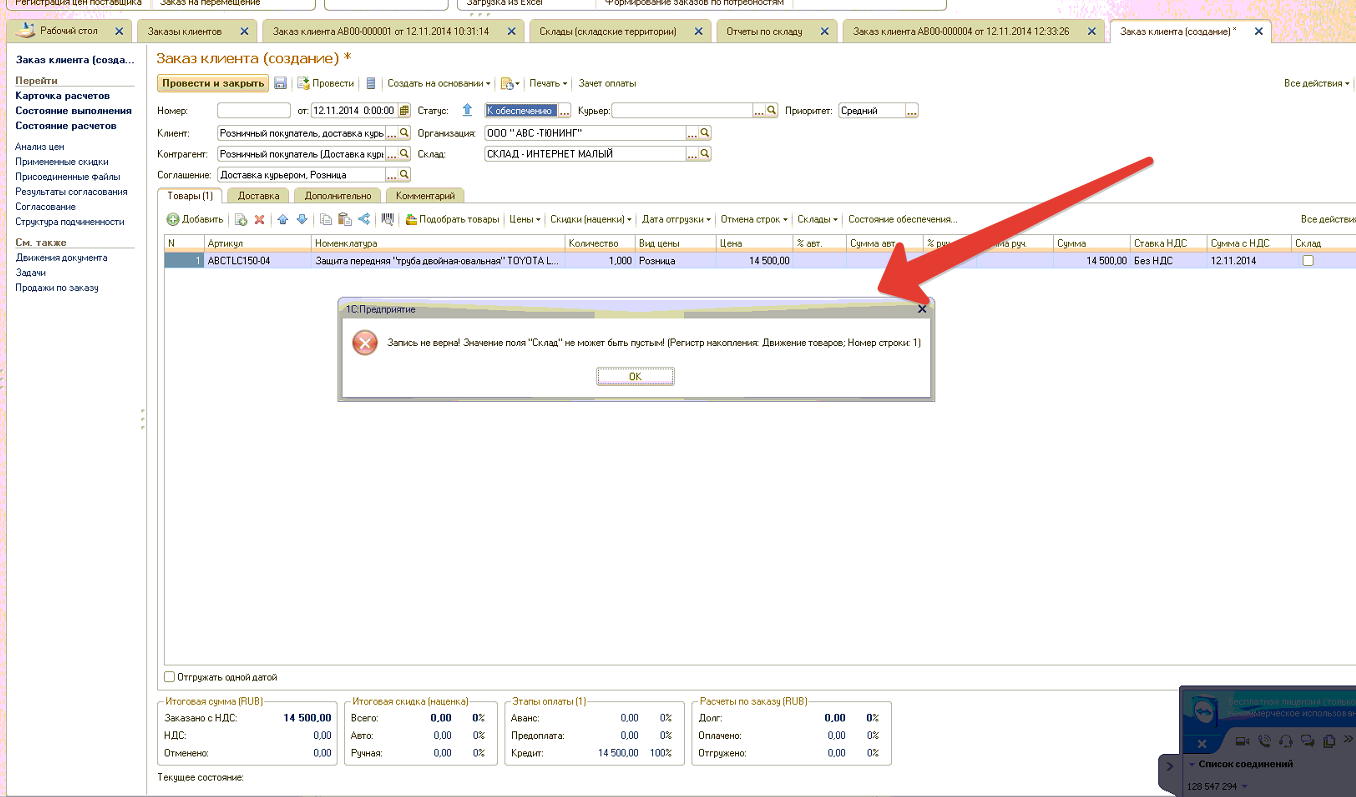Toggle the 'Отгружать одной датой' checkbox
Image resolution: width=1356 pixels, height=797 pixels.
(x=169, y=677)
